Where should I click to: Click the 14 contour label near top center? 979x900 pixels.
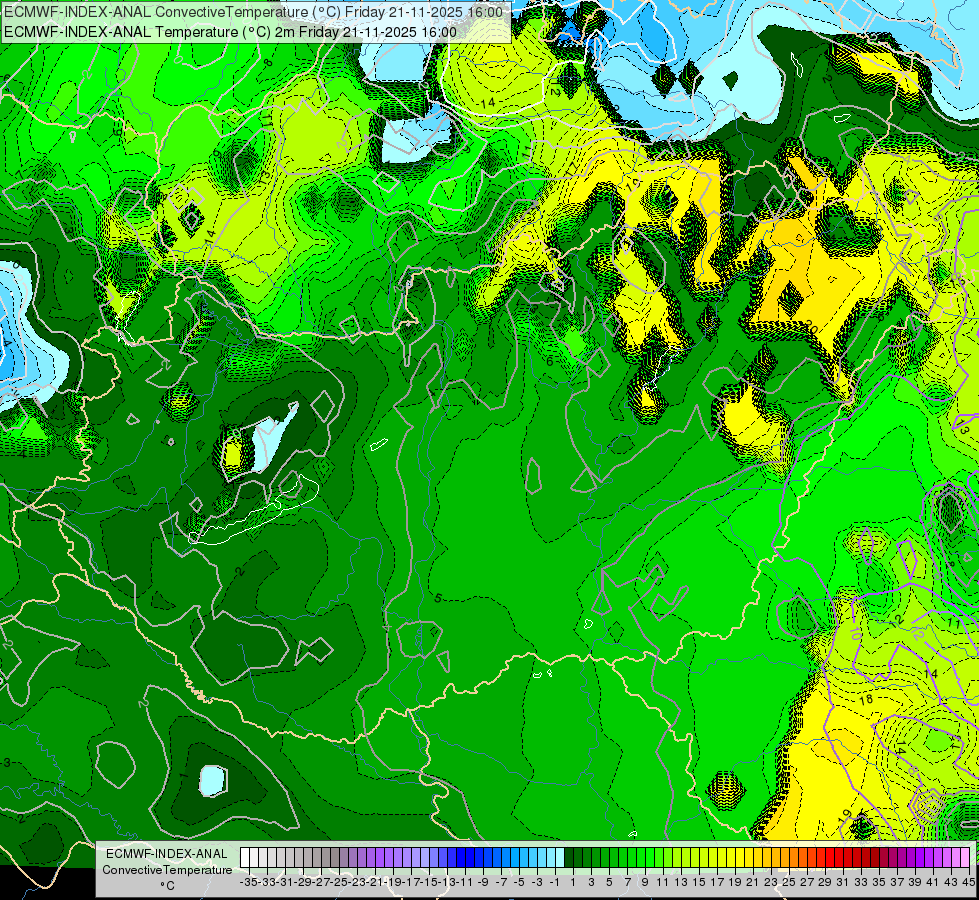(488, 103)
